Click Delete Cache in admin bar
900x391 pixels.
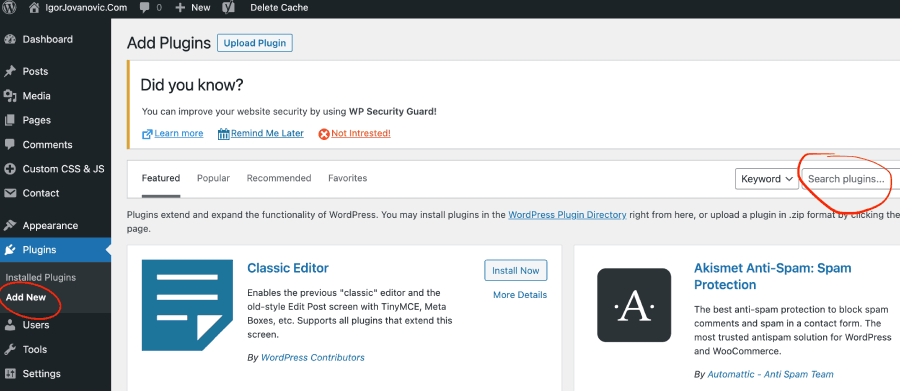(279, 7)
